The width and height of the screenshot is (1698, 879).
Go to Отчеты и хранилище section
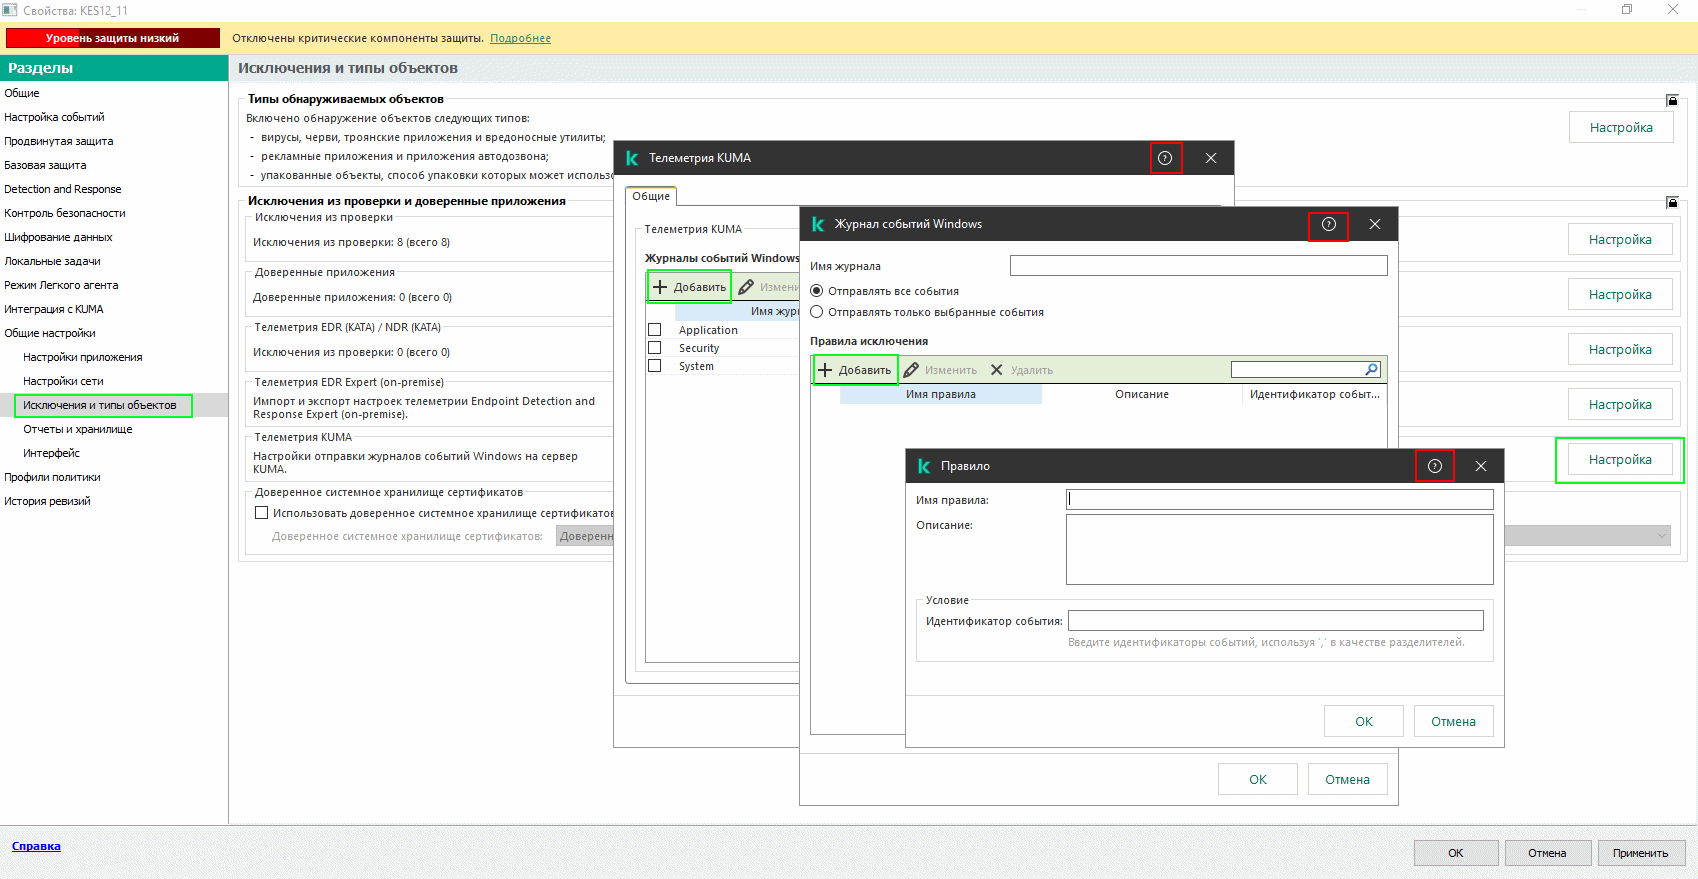point(78,429)
